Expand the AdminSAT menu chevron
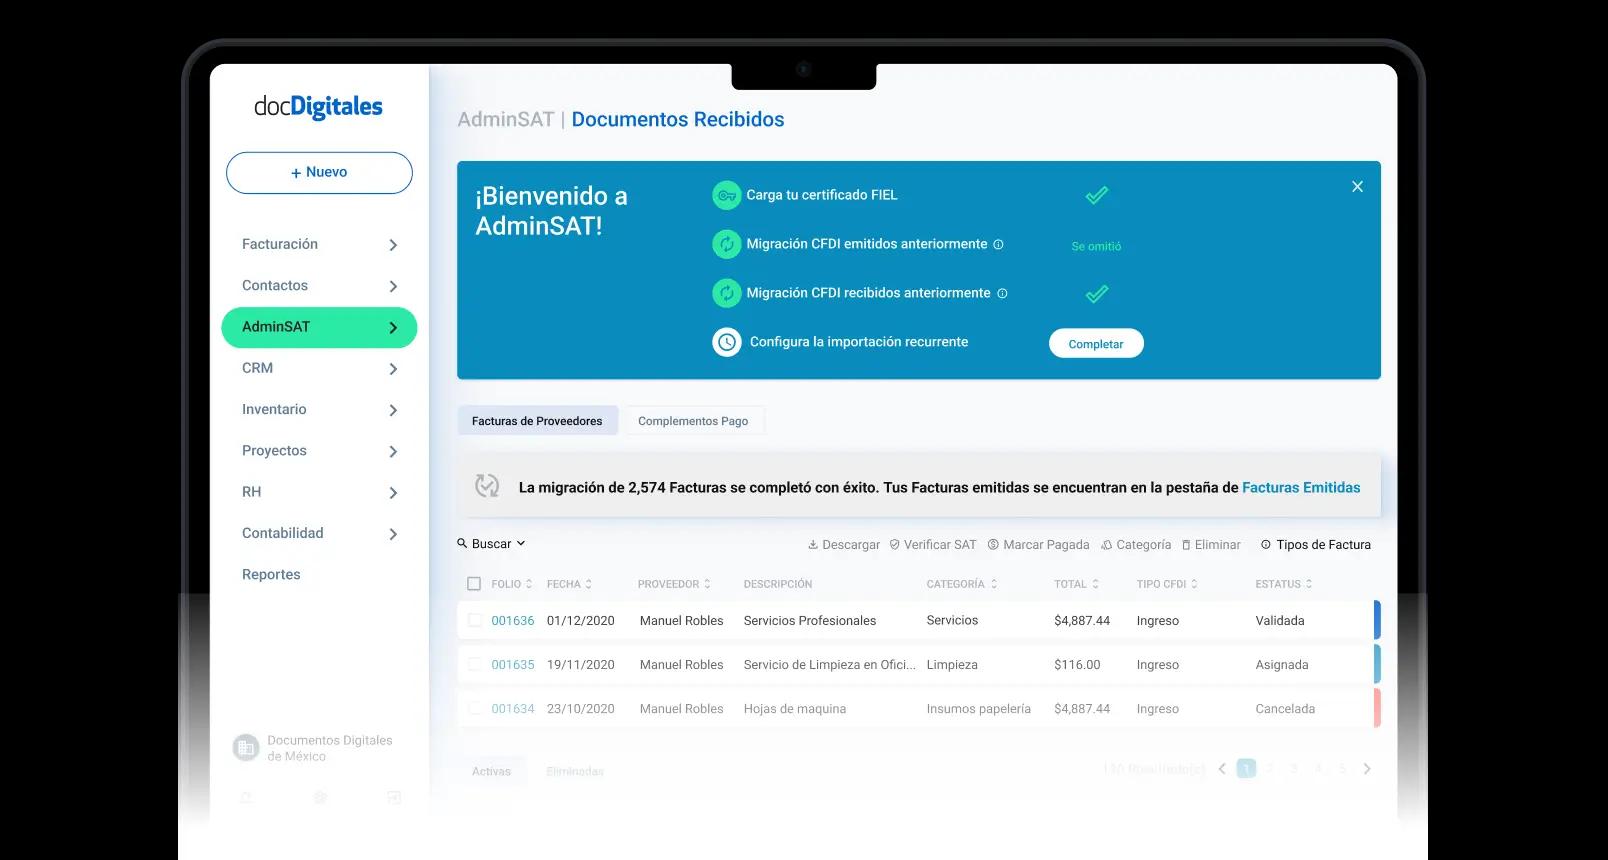Image resolution: width=1608 pixels, height=860 pixels. pos(393,328)
